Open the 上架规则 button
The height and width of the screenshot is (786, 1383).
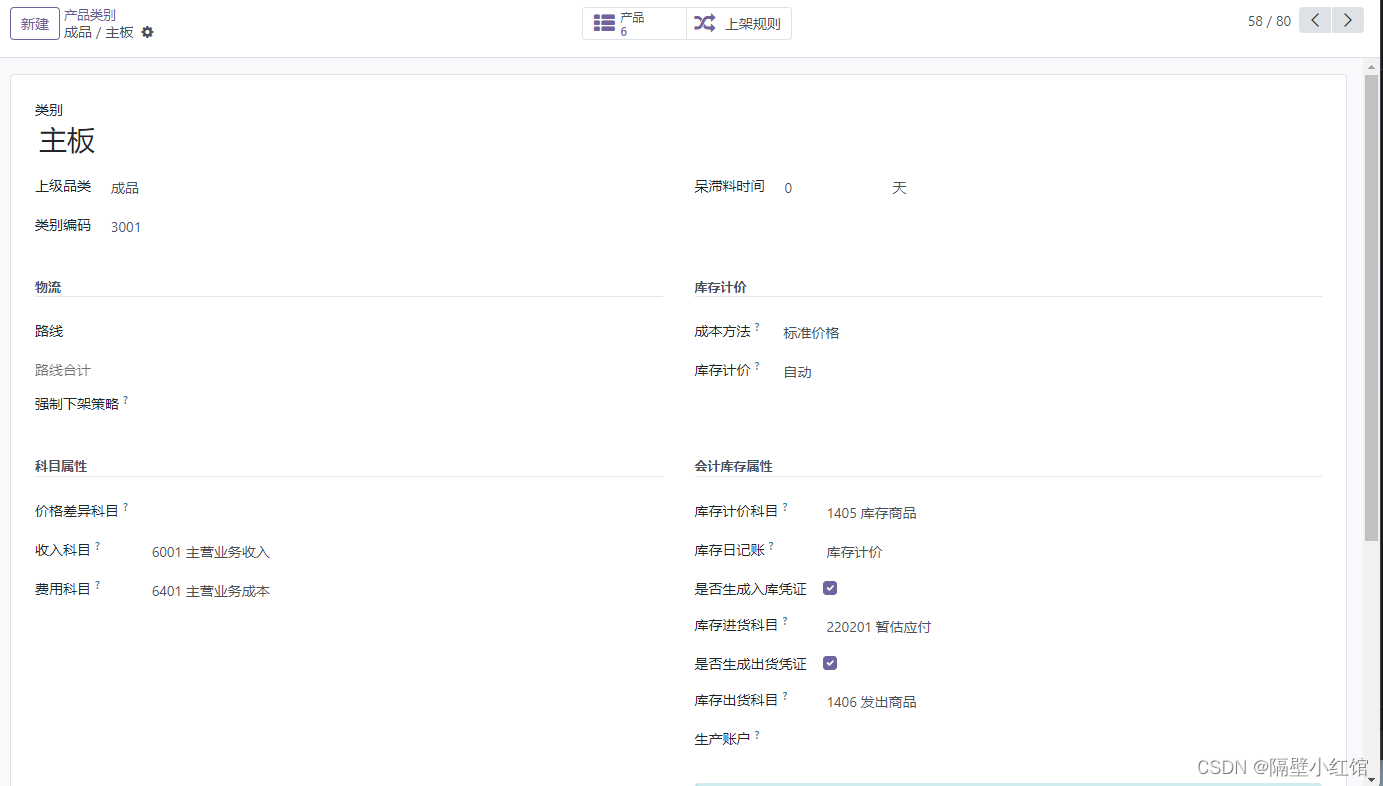coord(739,24)
